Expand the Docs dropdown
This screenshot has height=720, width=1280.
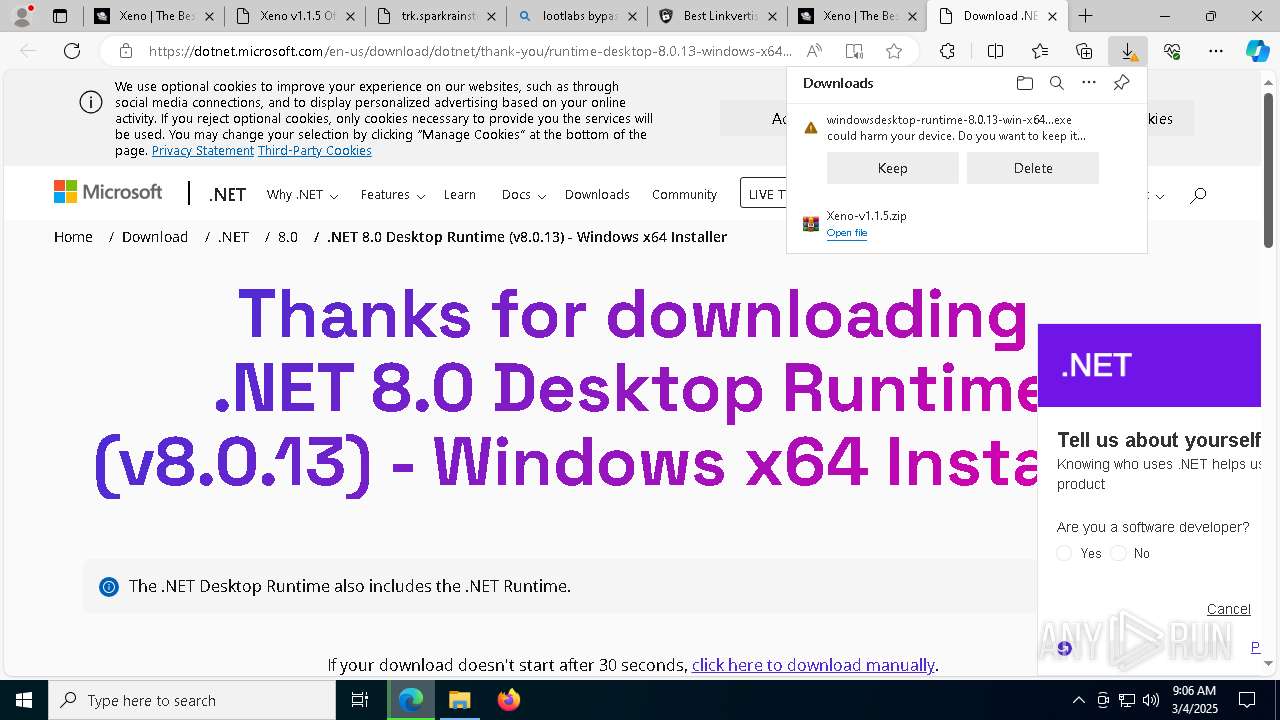523,195
